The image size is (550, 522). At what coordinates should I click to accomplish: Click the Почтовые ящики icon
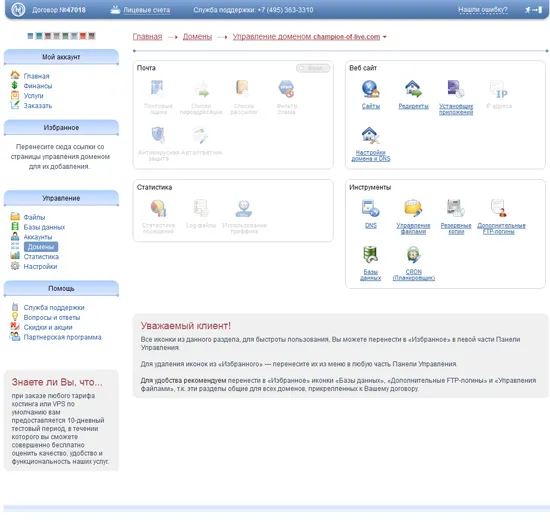(x=158, y=89)
